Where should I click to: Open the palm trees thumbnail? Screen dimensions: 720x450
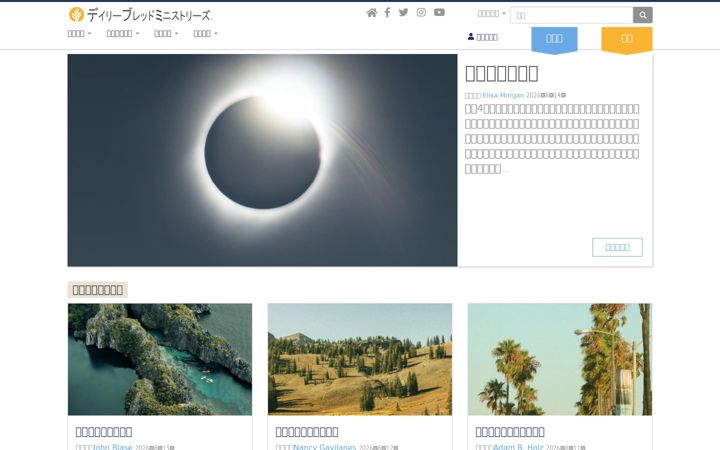point(560,360)
